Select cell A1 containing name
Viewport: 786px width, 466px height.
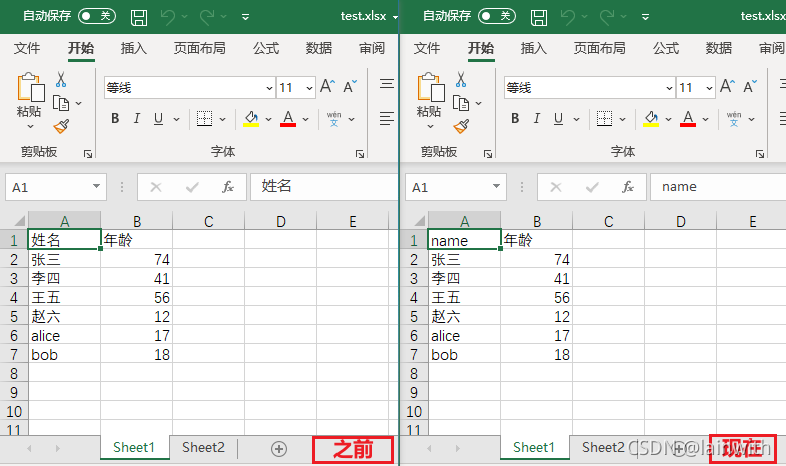pyautogui.click(x=464, y=240)
